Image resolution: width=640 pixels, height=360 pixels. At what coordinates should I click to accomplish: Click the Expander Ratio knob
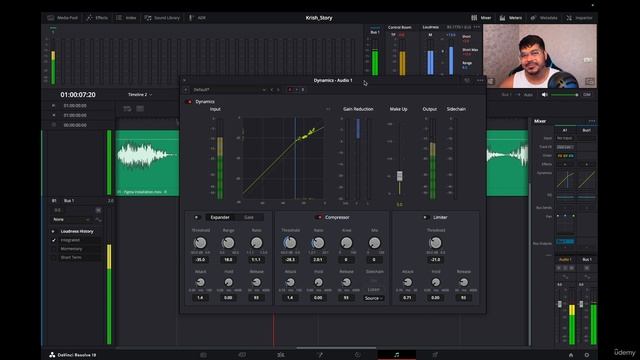point(256,243)
